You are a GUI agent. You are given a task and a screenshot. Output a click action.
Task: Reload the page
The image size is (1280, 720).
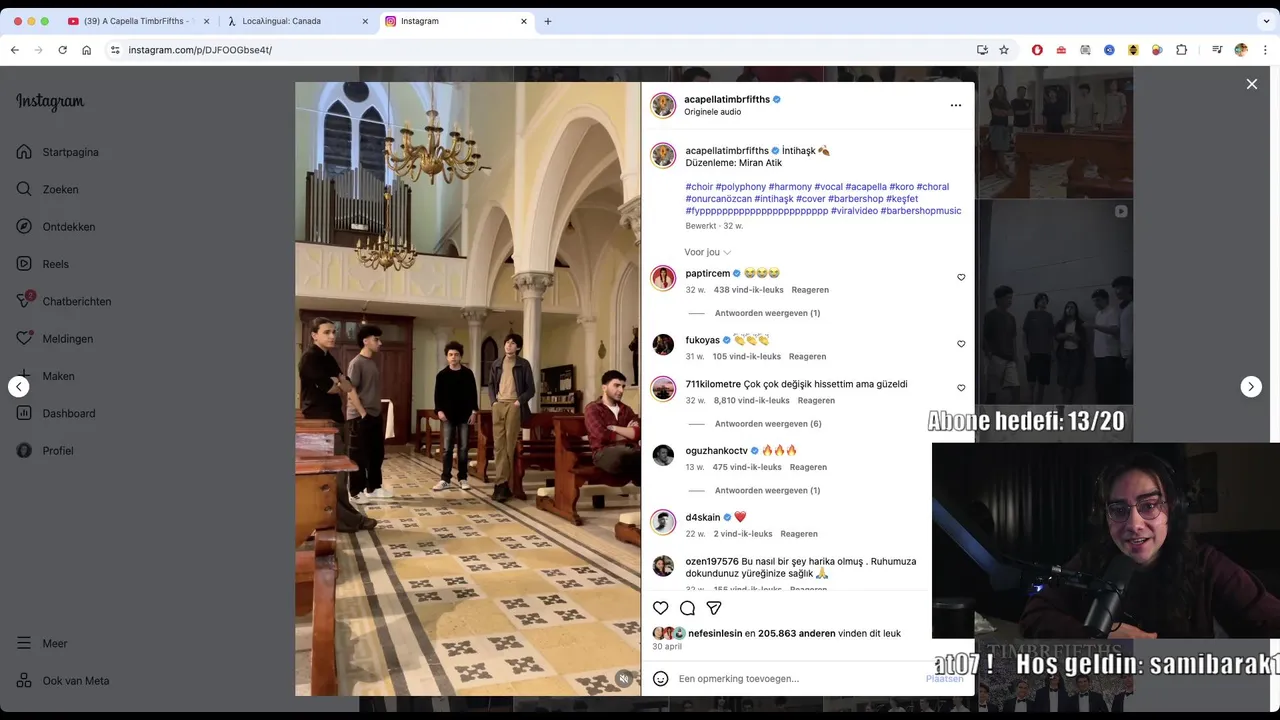(62, 50)
